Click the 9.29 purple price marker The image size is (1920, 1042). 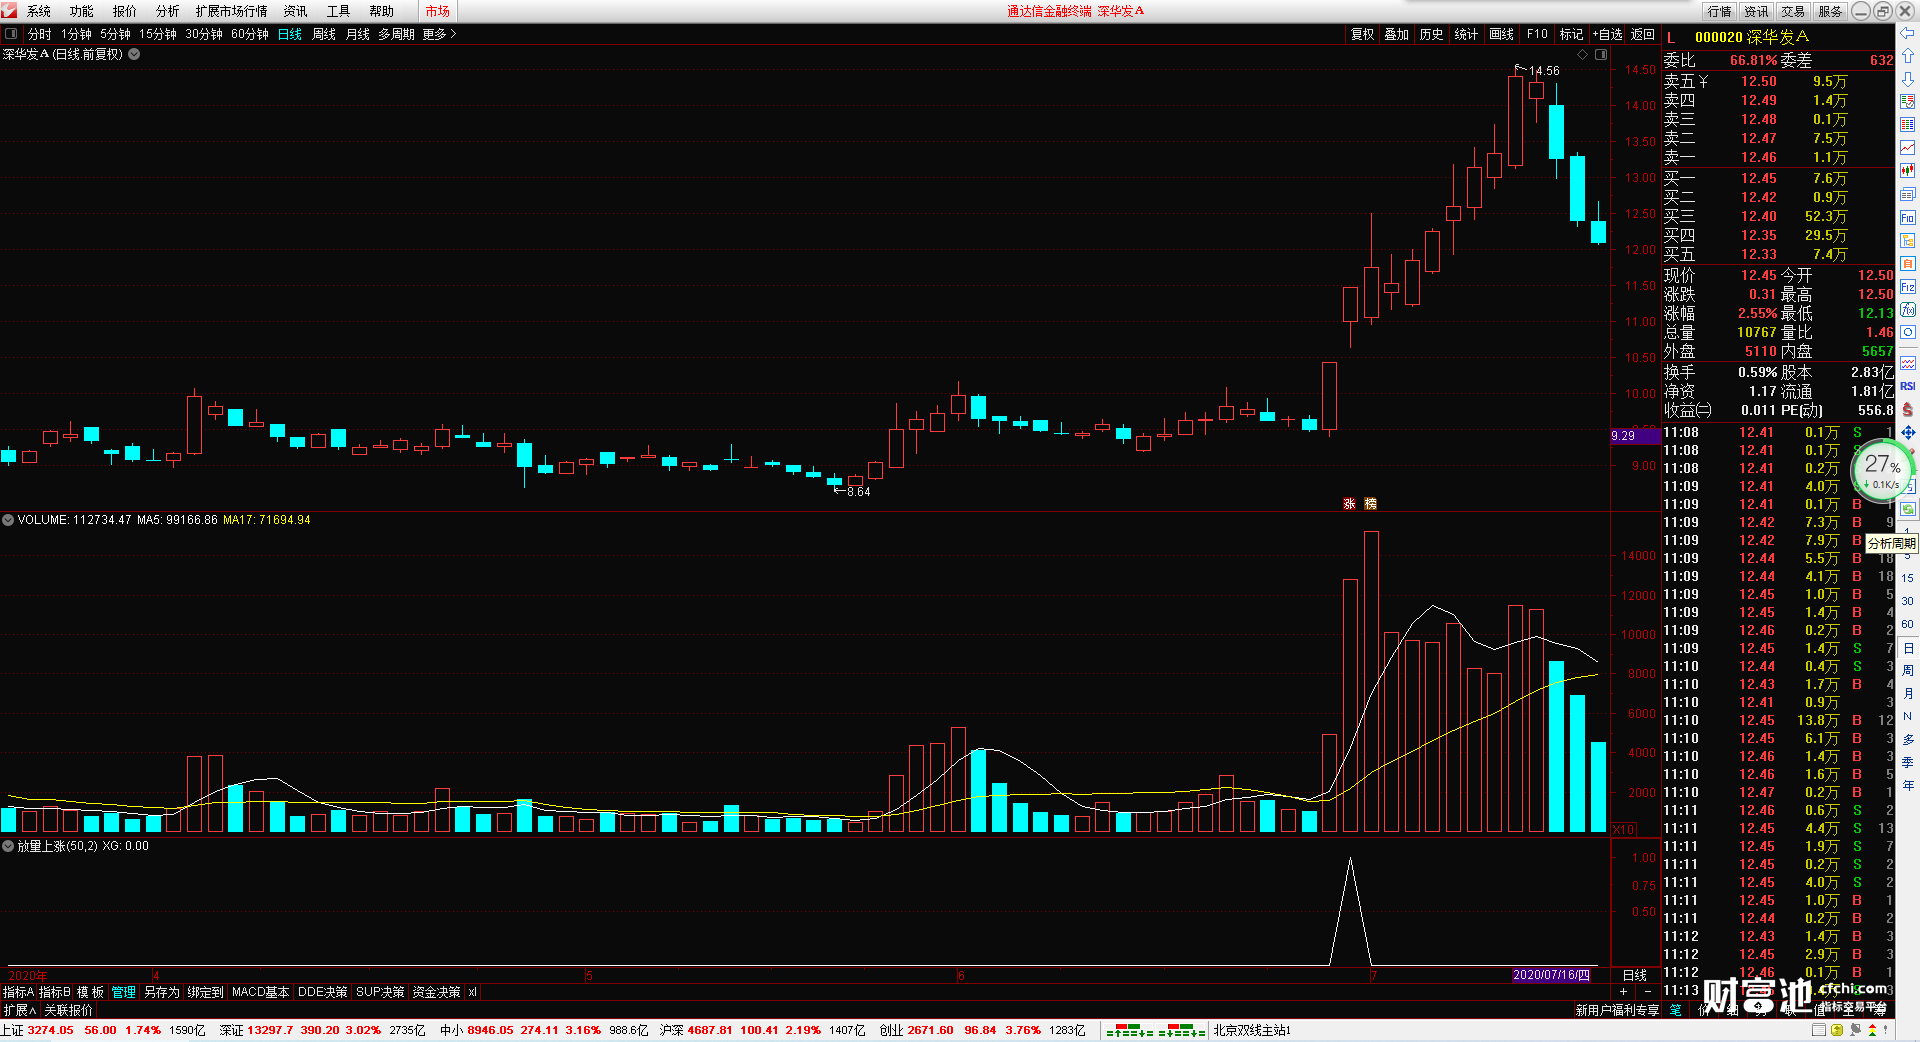pyautogui.click(x=1634, y=436)
